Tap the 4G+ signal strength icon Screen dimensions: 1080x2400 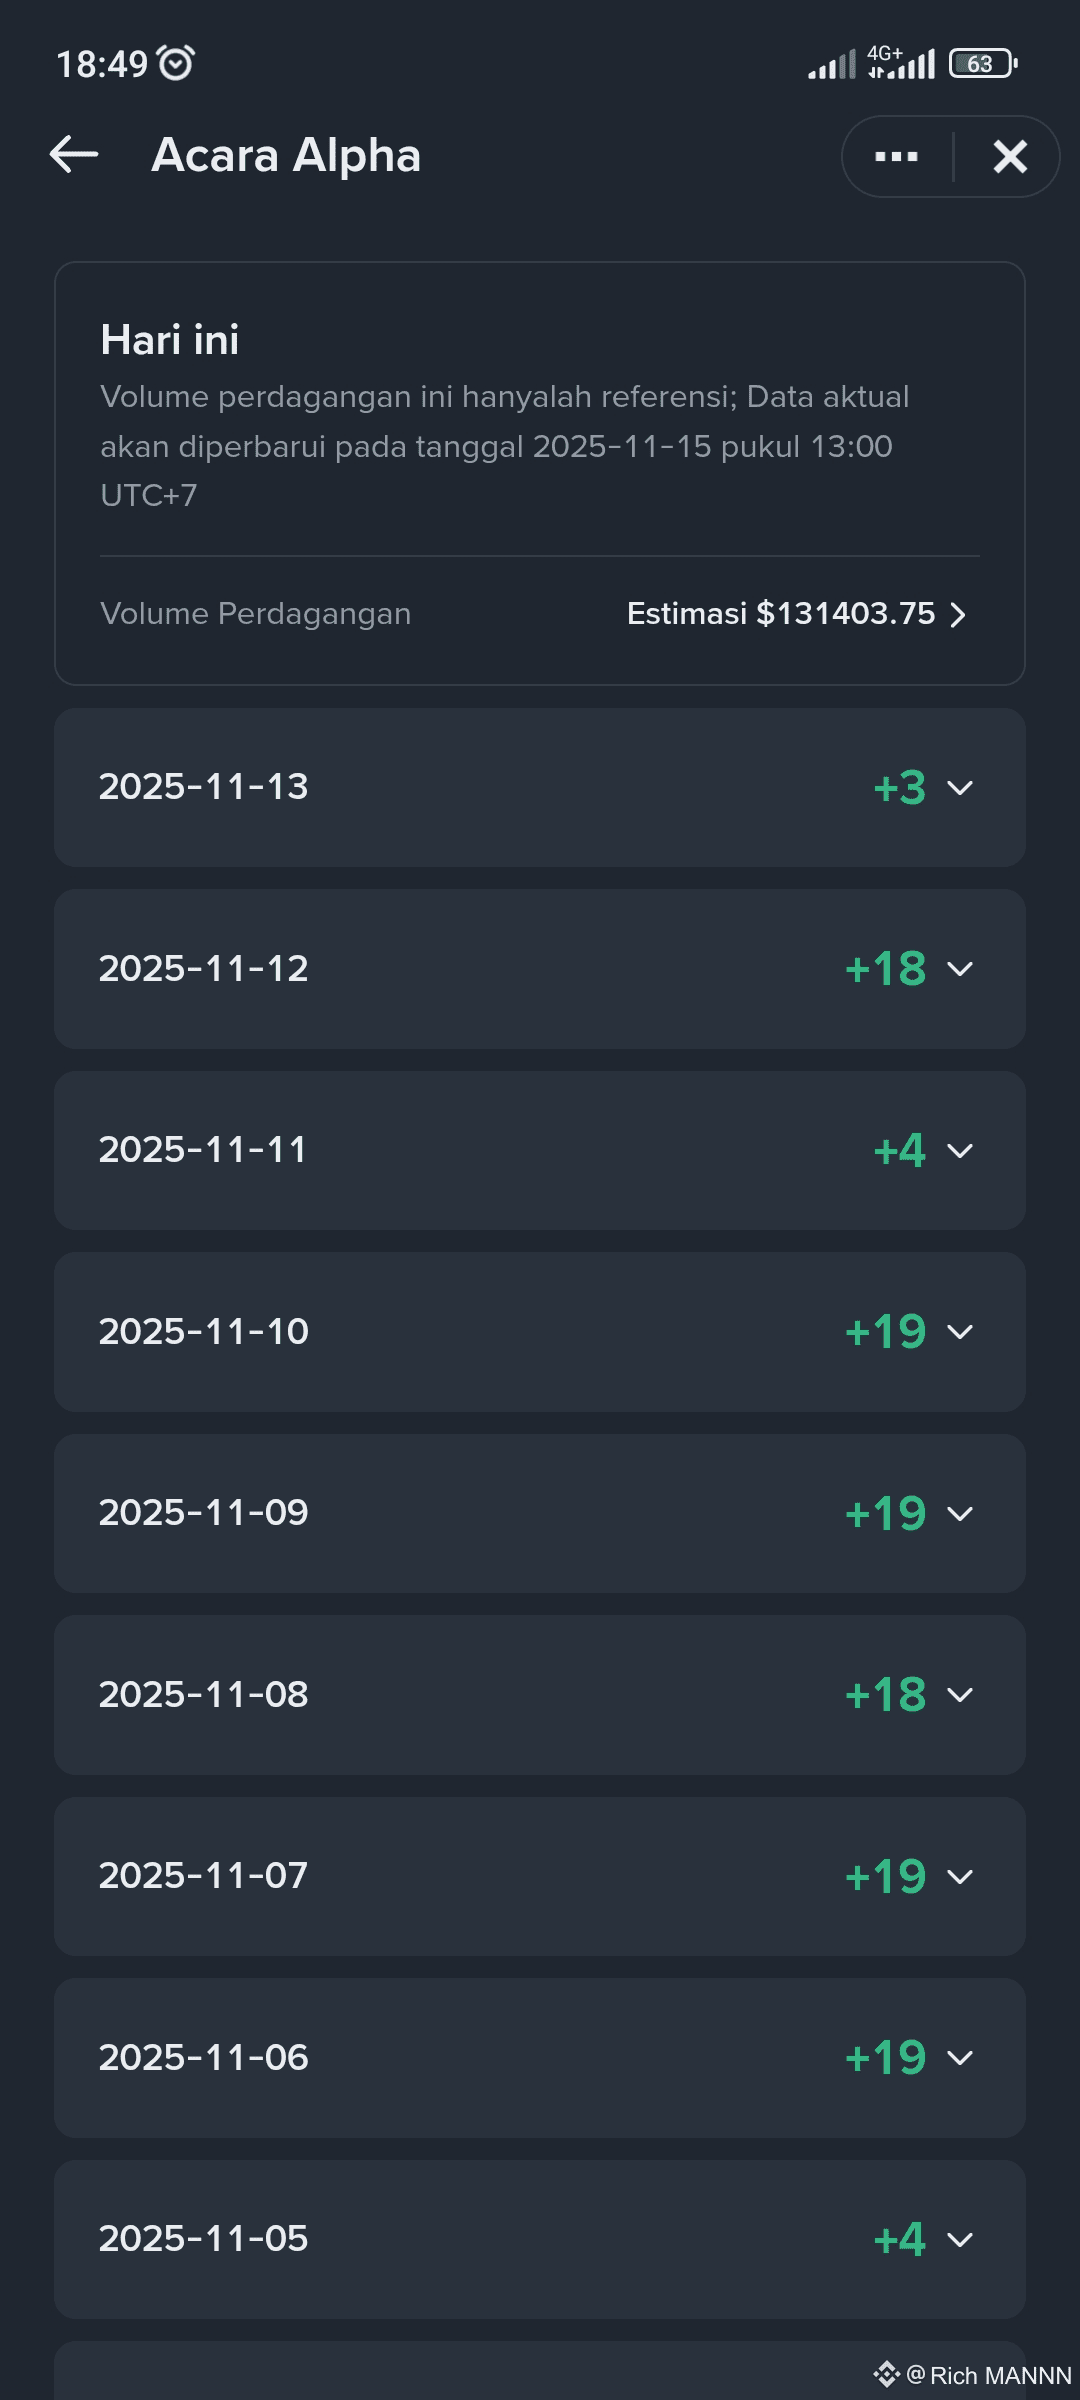pyautogui.click(x=902, y=63)
